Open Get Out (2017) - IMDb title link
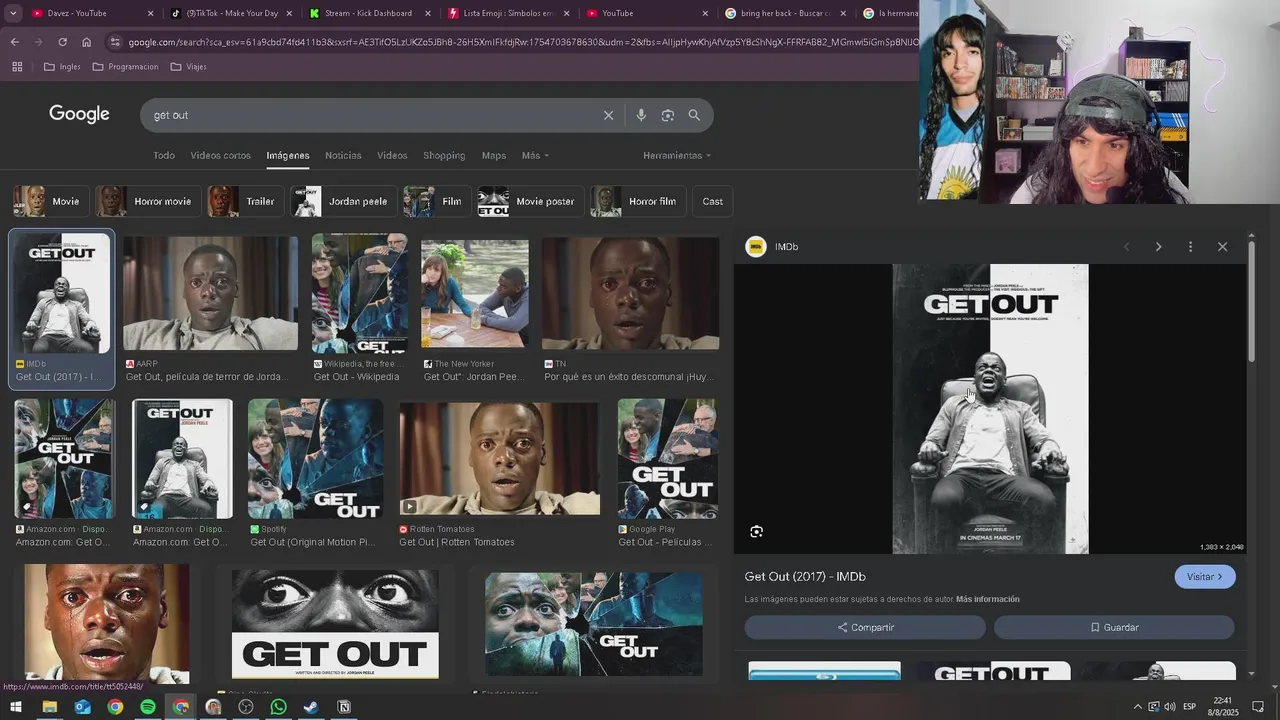 tap(805, 577)
